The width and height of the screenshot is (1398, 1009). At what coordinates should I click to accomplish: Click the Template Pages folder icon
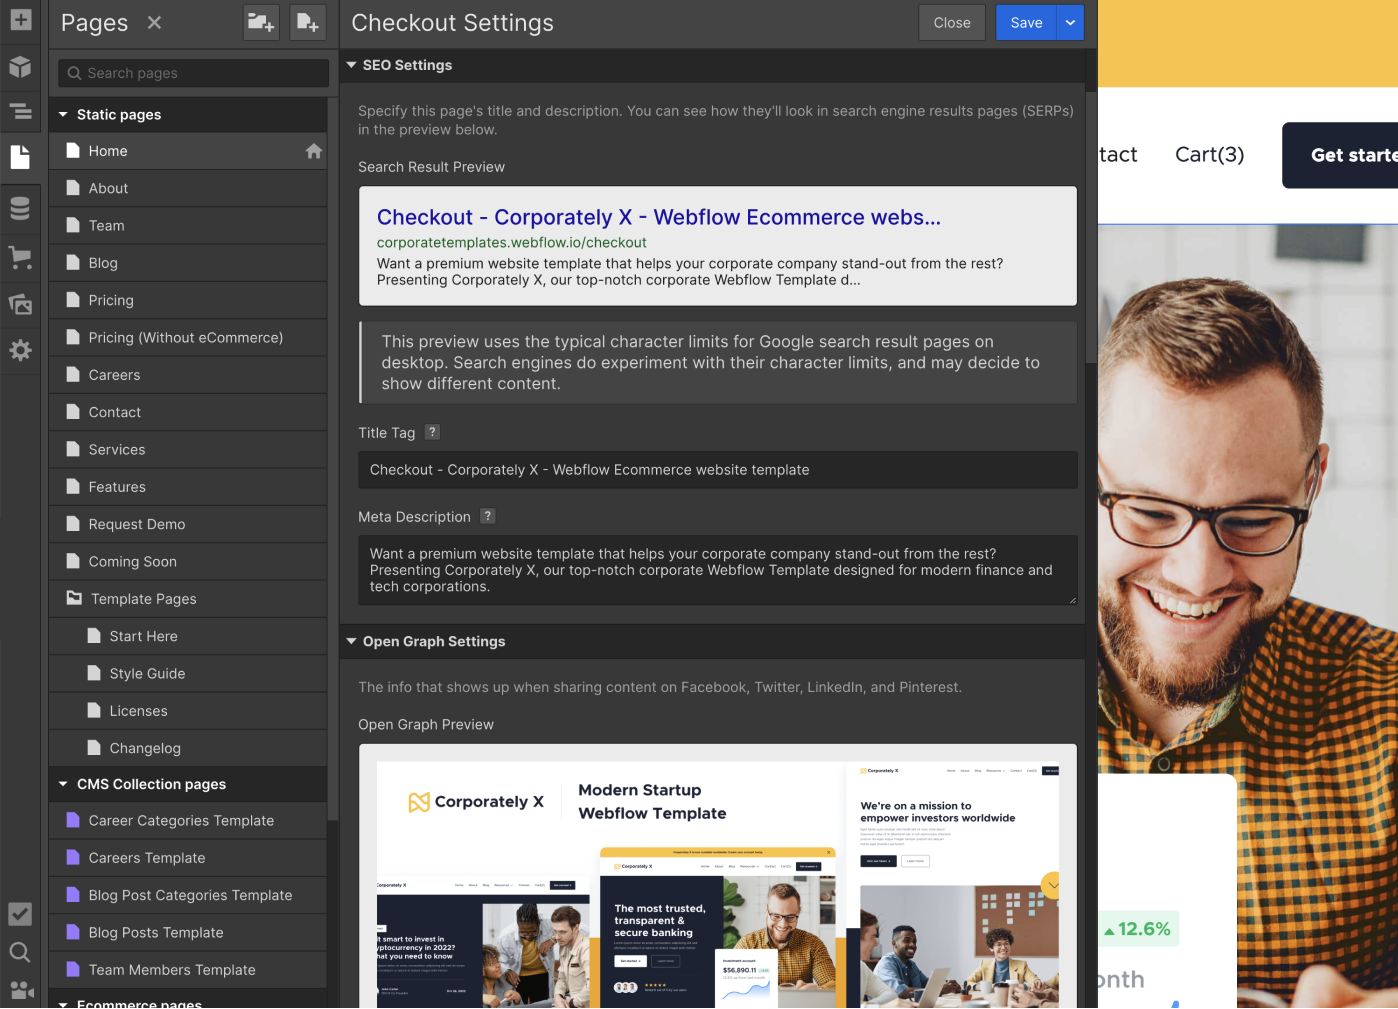tap(74, 598)
